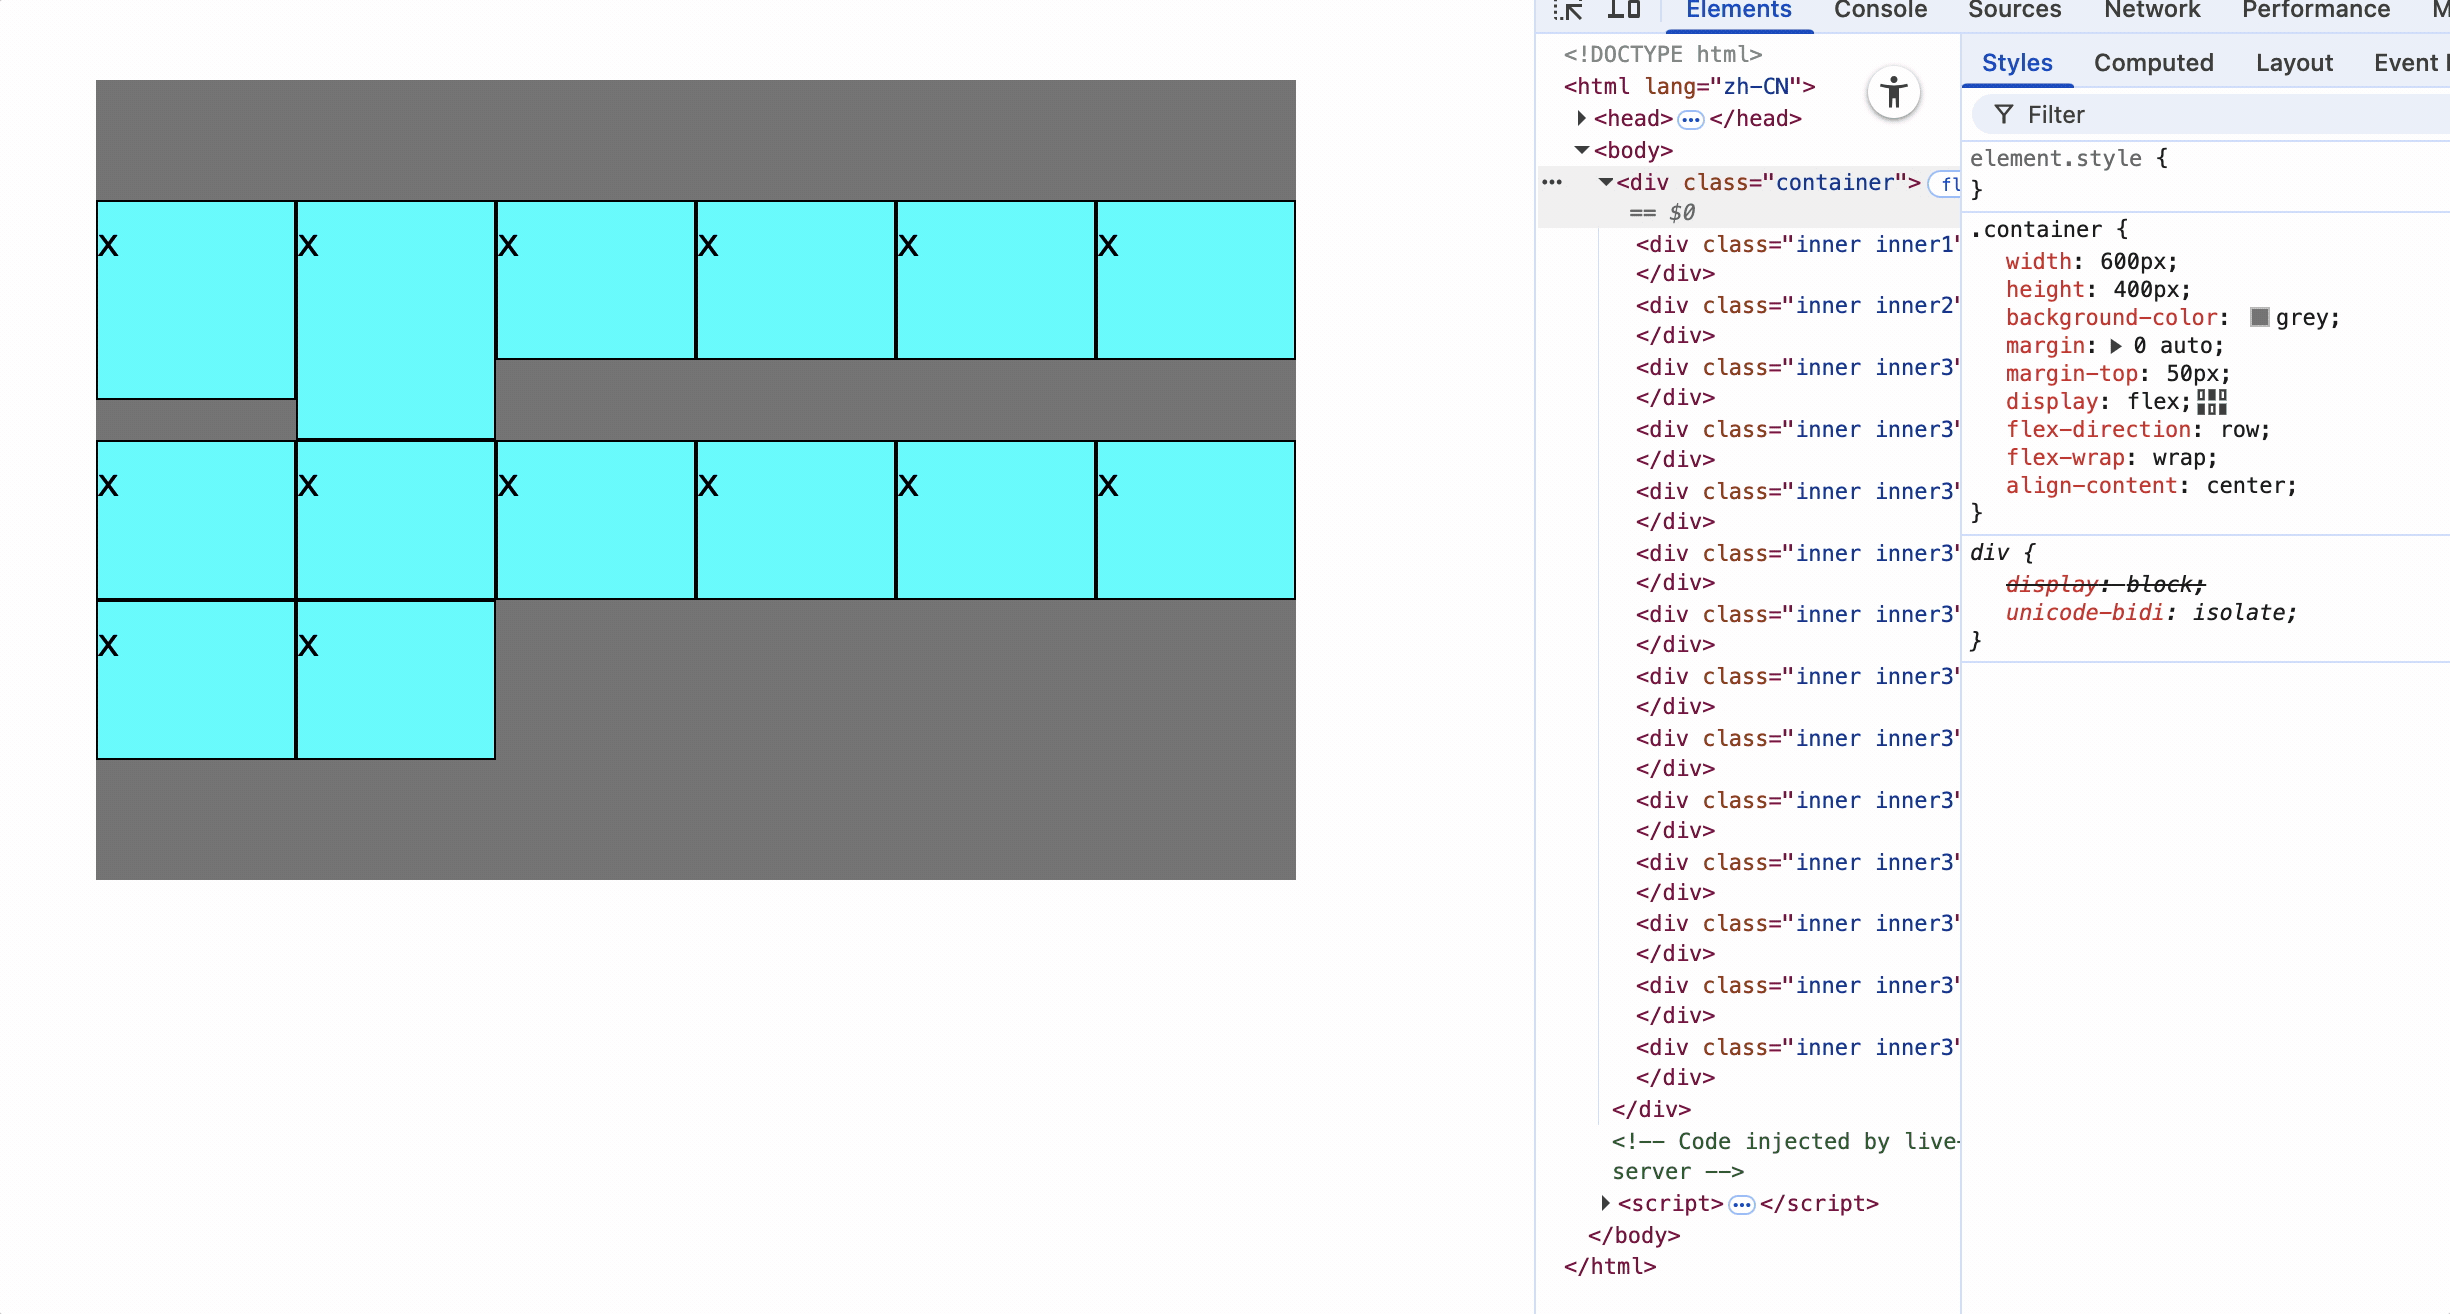
Task: Click the ellipsis badge inside head tag
Action: tap(1690, 120)
